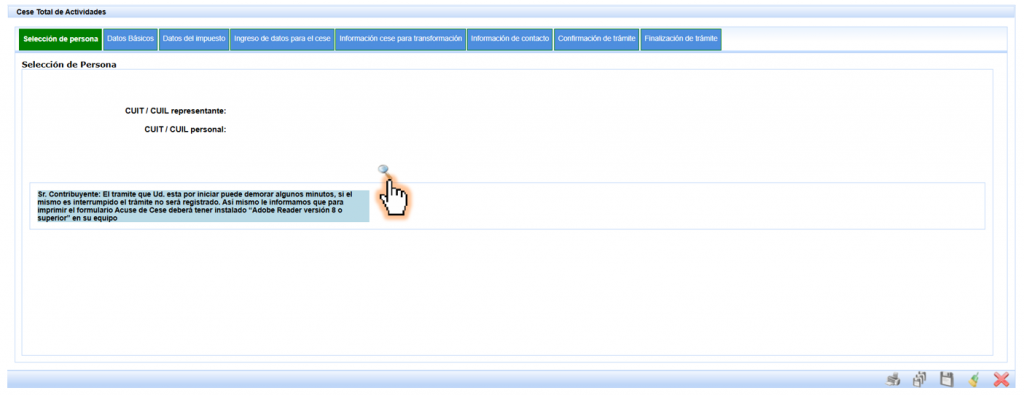Viewport: 1024px width, 396px height.
Task: Click the save-all multiple disks icon
Action: (920, 379)
